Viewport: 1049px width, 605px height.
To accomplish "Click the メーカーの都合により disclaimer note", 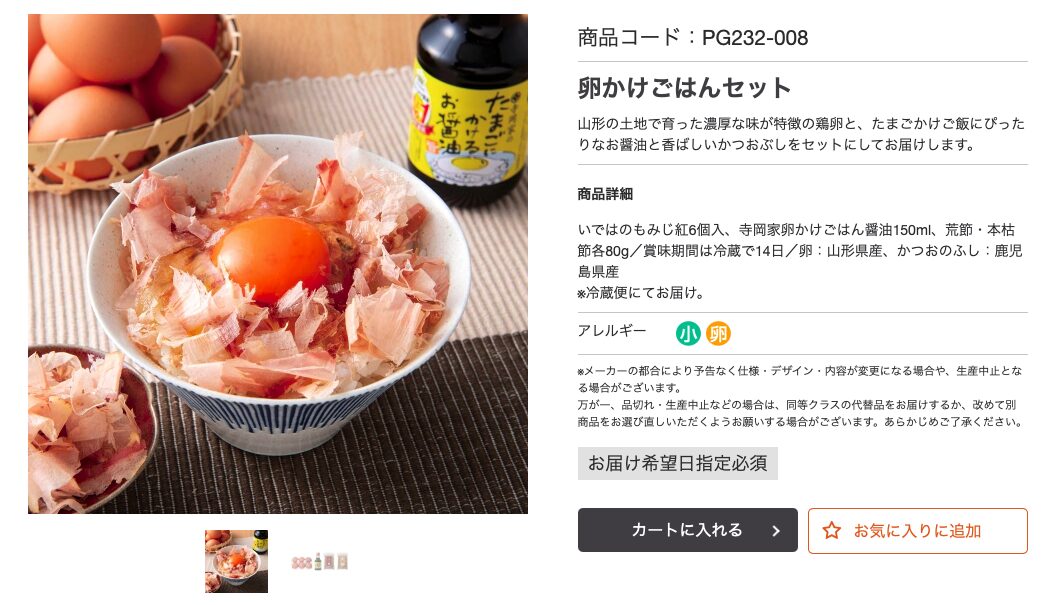I will [x=800, y=396].
